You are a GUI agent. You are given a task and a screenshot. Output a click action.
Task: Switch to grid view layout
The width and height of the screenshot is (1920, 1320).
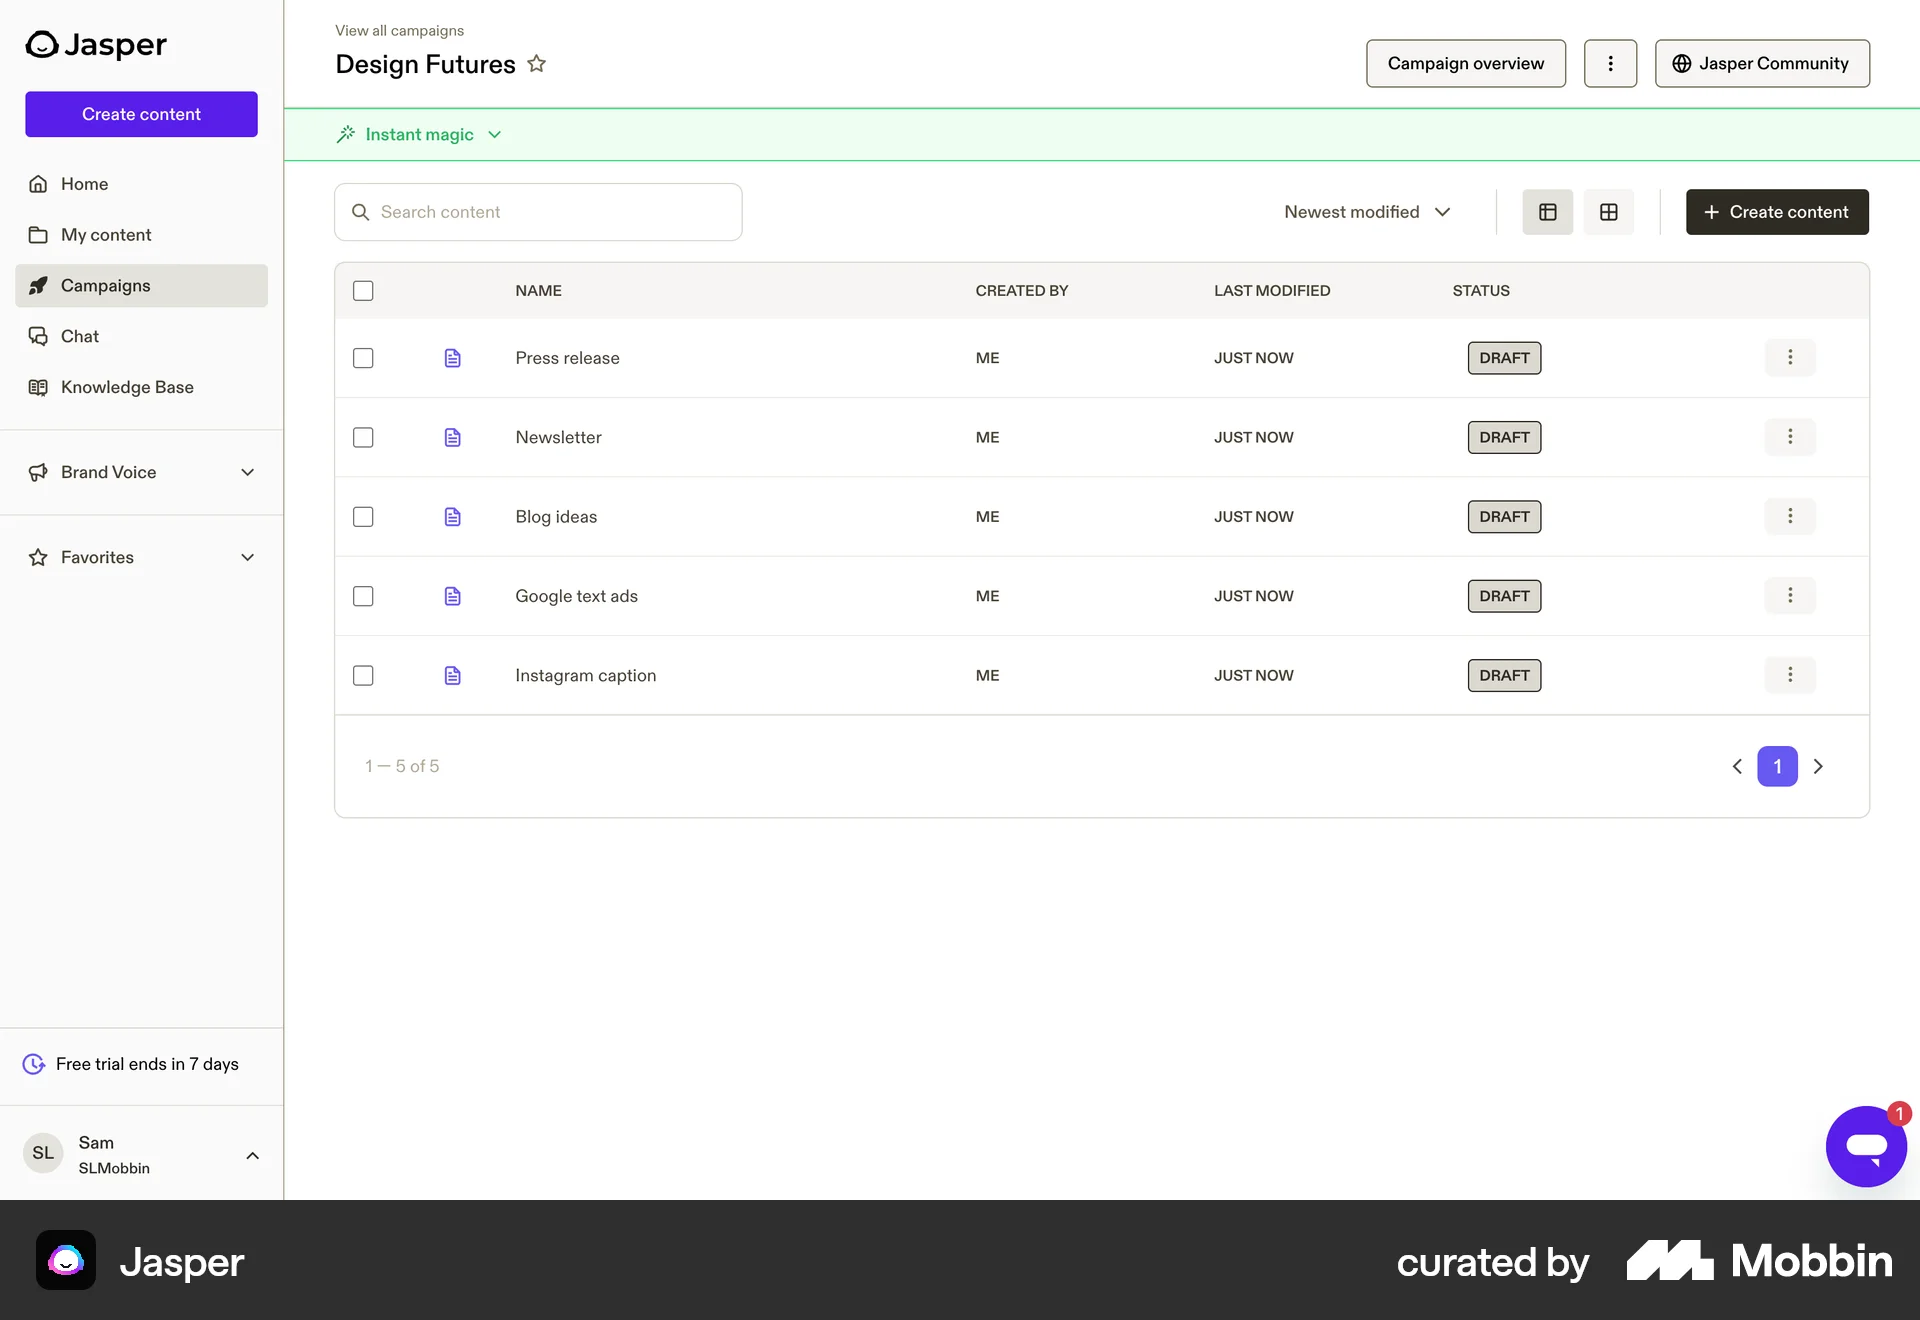tap(1609, 211)
